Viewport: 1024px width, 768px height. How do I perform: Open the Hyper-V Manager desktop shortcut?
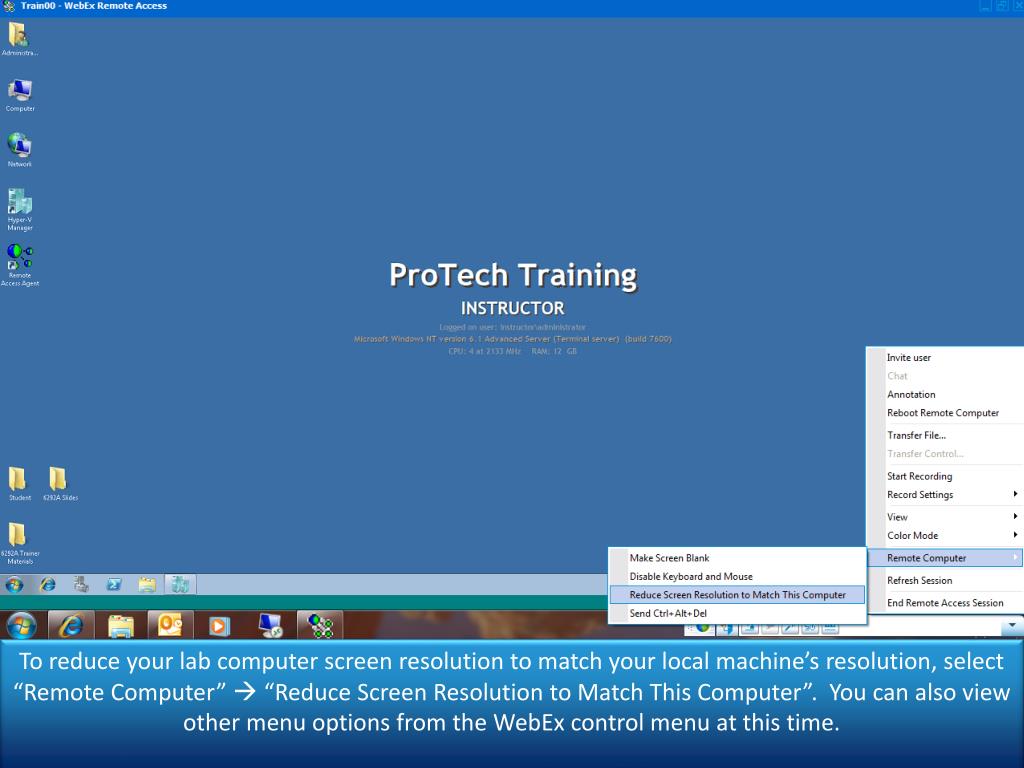click(x=20, y=209)
